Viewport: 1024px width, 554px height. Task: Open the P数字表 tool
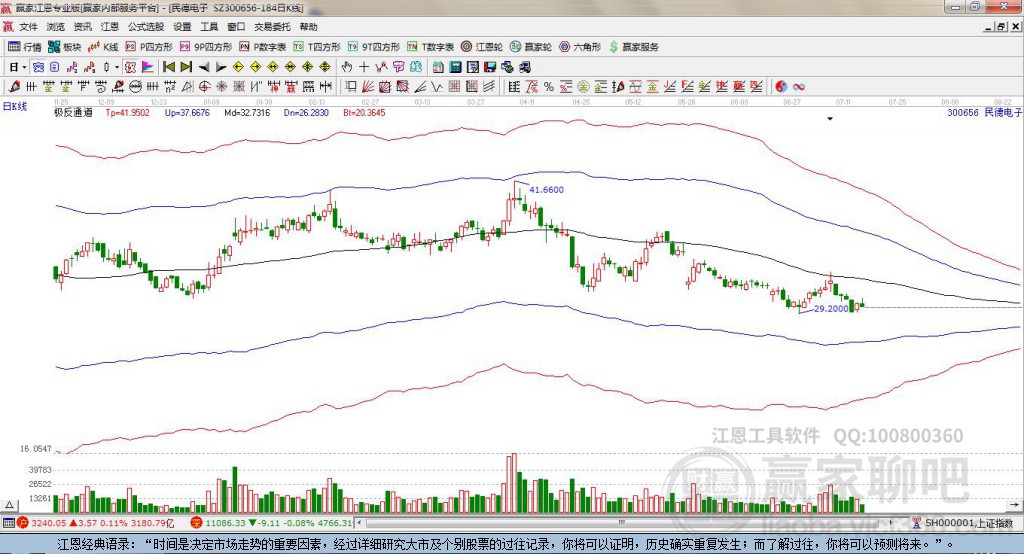263,47
